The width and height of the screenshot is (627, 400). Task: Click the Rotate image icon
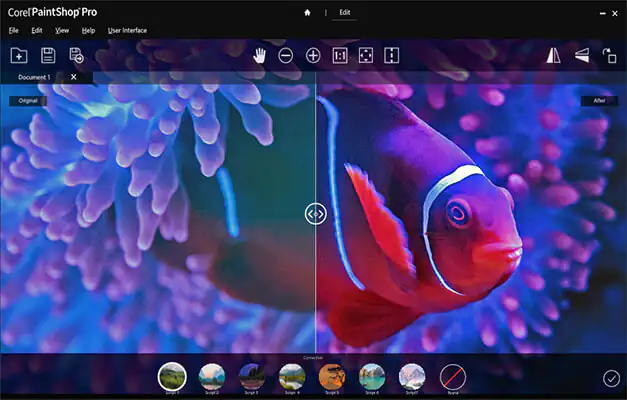(x=609, y=56)
